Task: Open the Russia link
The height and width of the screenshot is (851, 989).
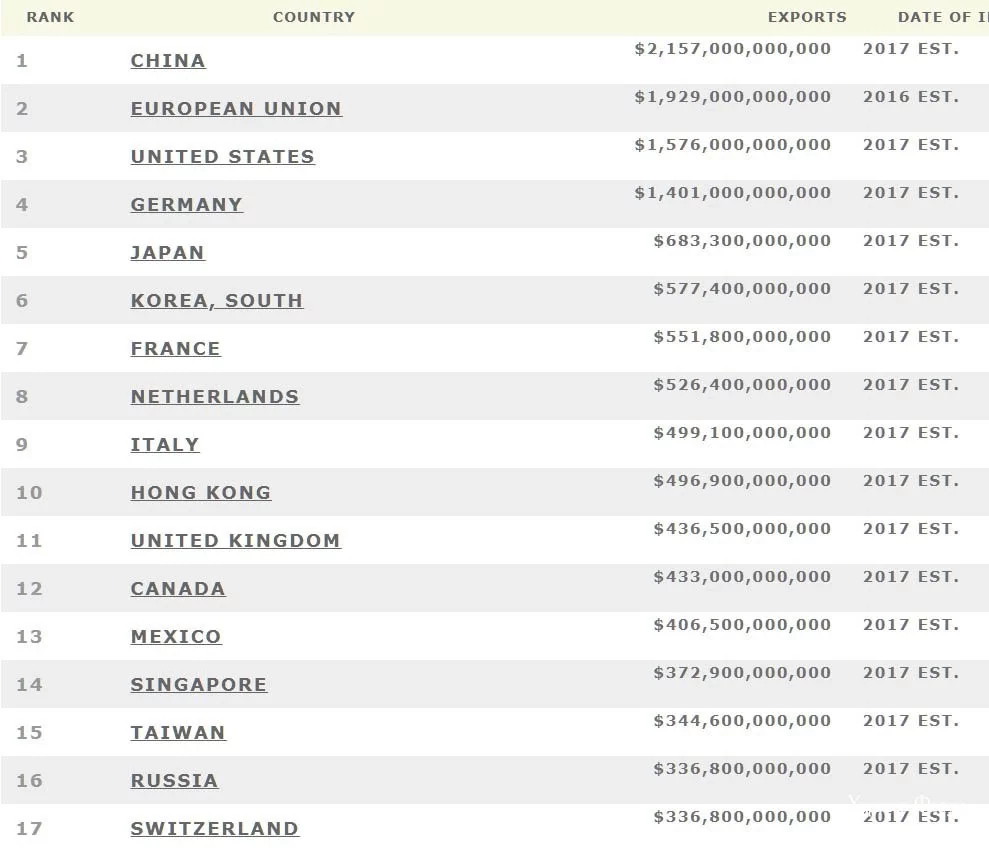Action: click(x=174, y=781)
